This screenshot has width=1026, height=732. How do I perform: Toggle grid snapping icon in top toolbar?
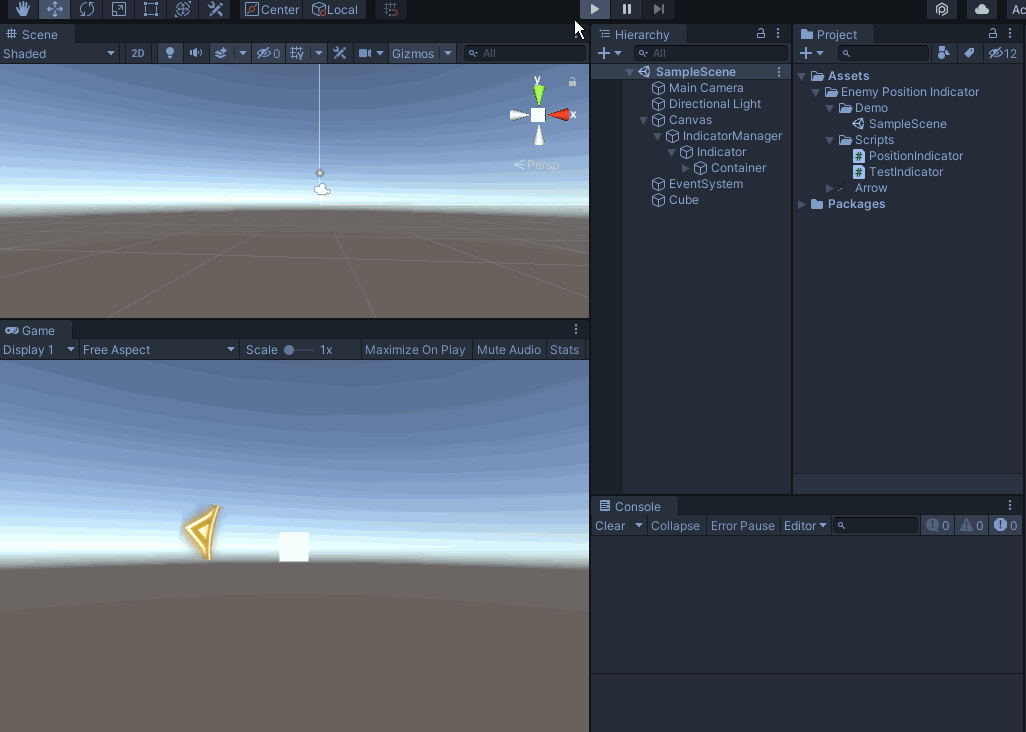[x=391, y=9]
